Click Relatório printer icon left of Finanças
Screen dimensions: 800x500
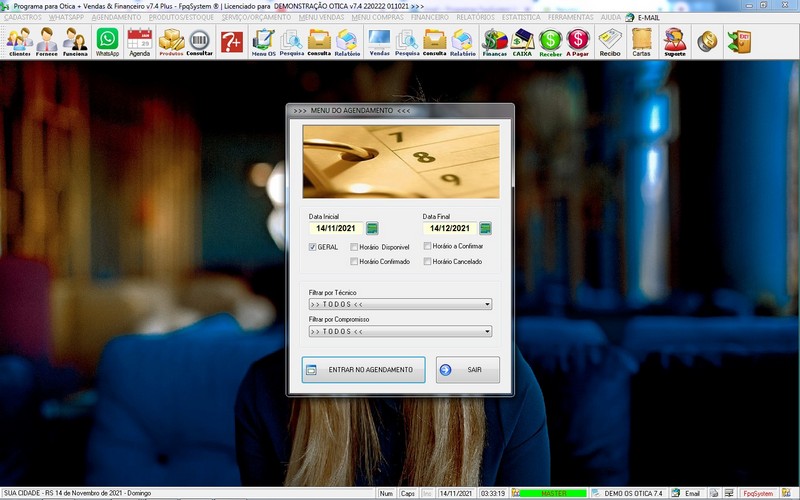(463, 42)
